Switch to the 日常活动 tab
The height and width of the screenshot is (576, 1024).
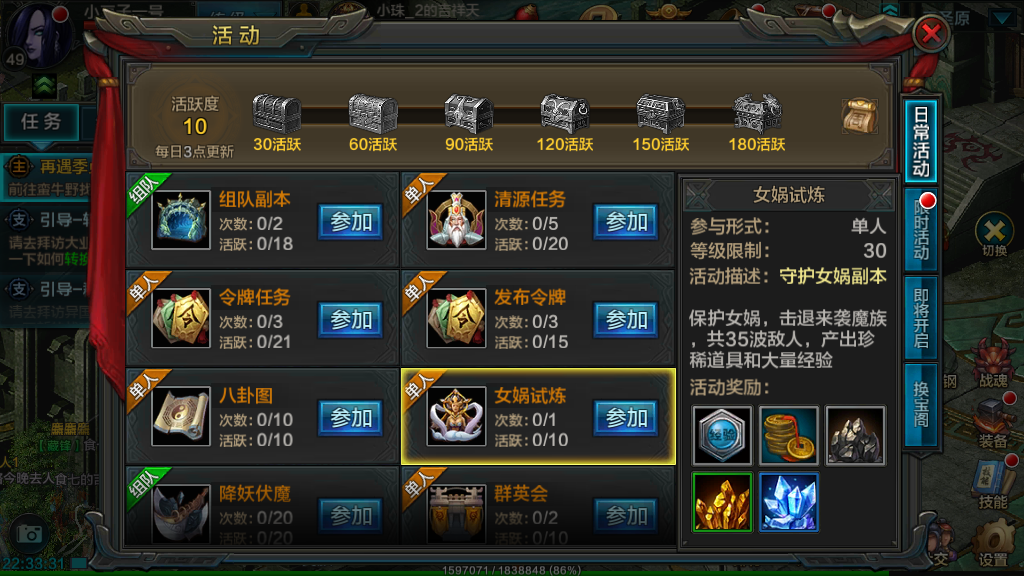point(921,141)
